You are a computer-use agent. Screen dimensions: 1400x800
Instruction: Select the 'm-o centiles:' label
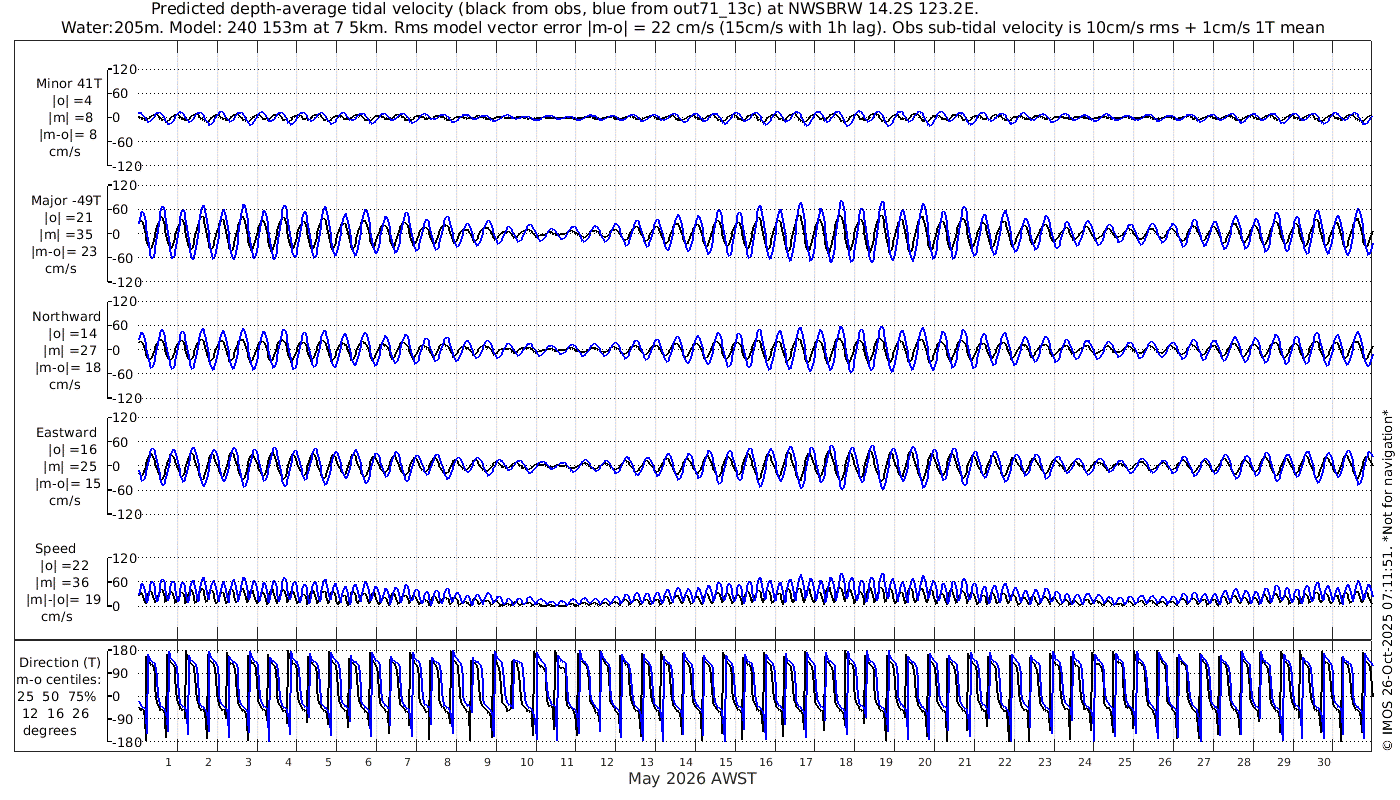(x=60, y=680)
